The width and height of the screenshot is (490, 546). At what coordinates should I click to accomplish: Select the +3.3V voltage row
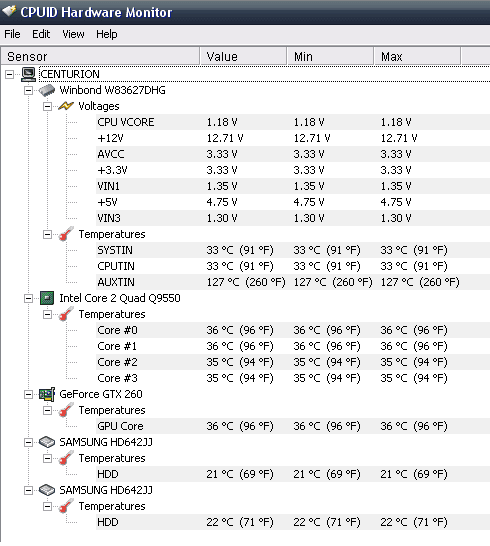pos(293,170)
